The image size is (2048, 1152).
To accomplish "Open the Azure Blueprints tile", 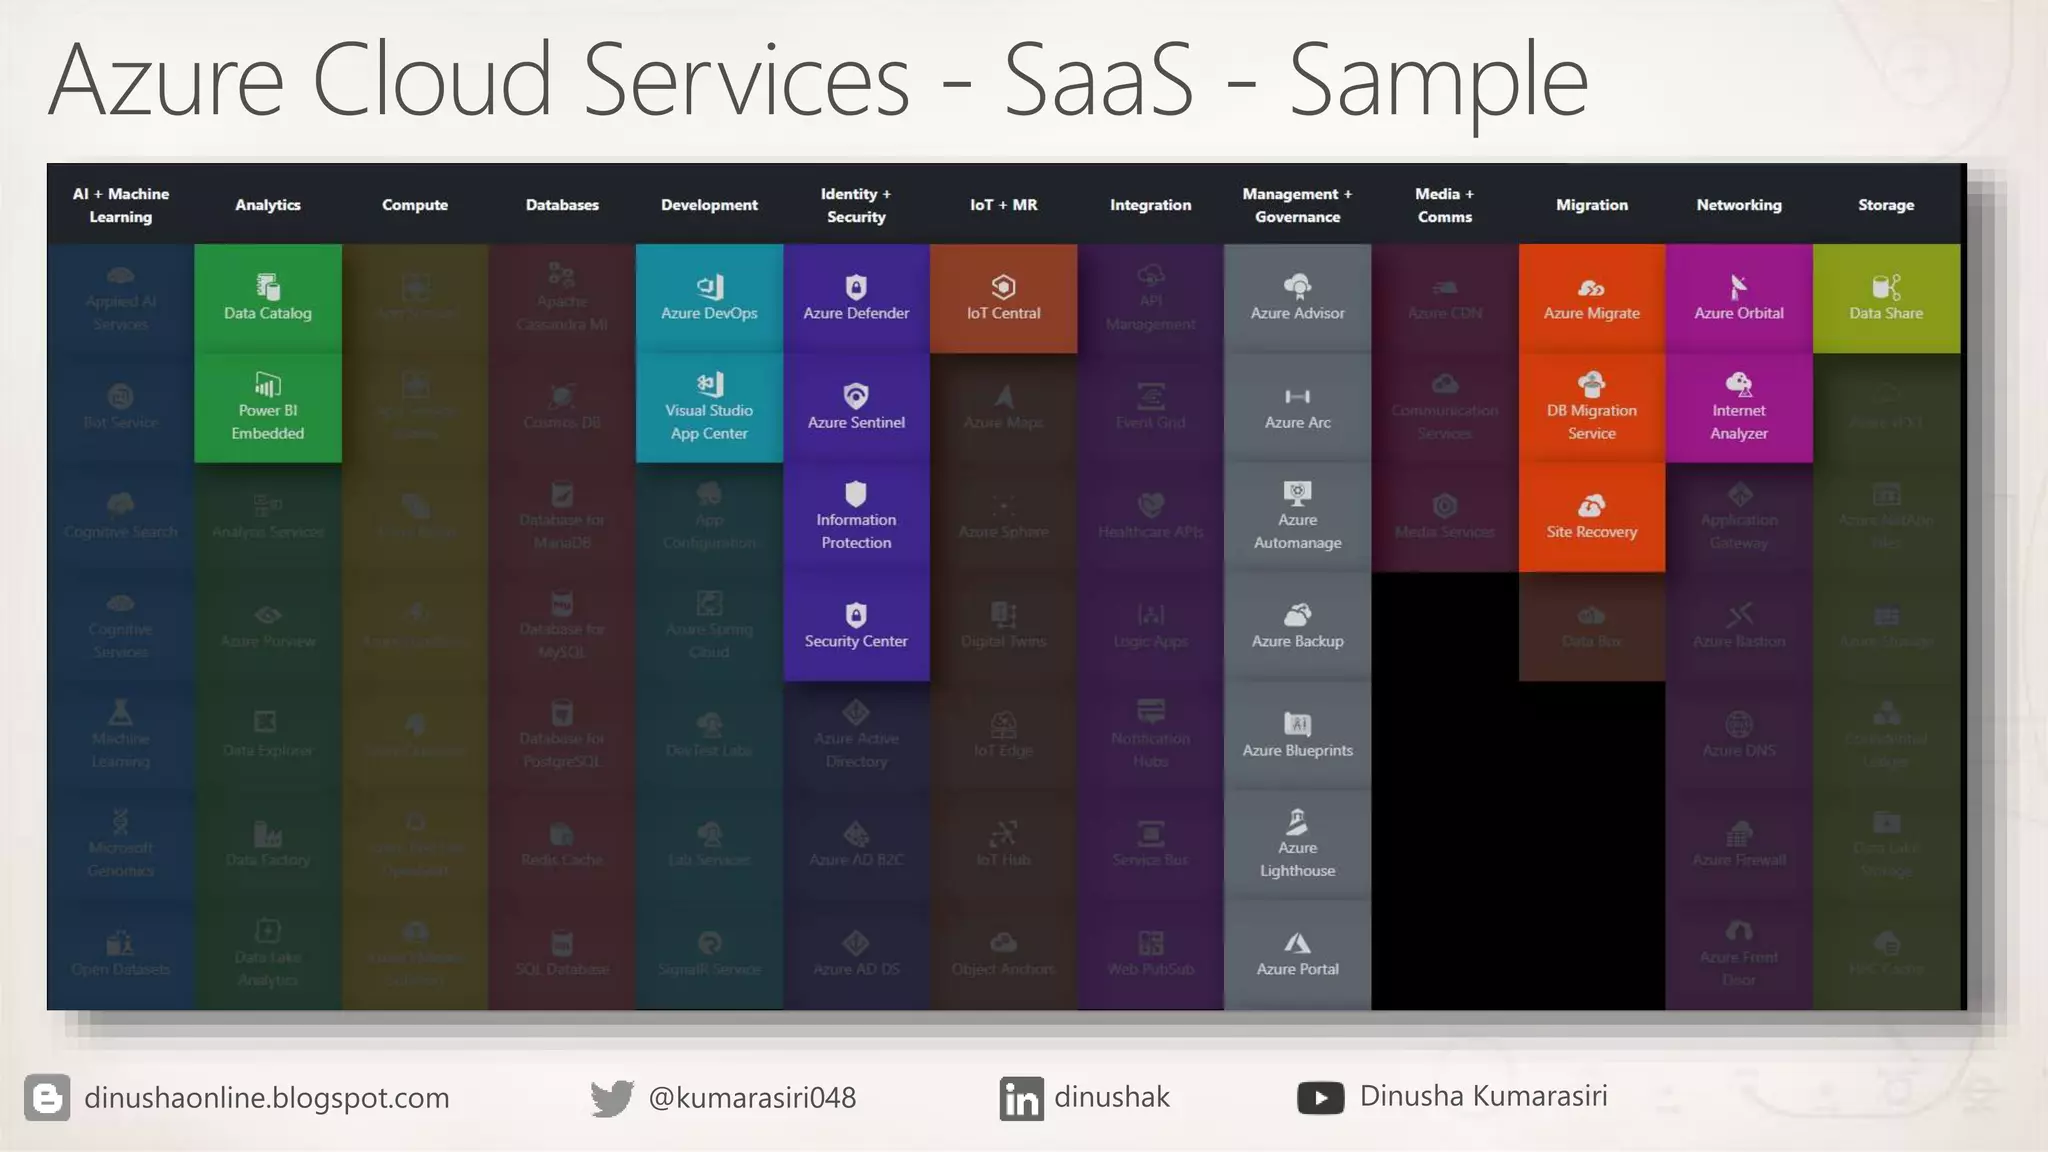I will pyautogui.click(x=1297, y=736).
